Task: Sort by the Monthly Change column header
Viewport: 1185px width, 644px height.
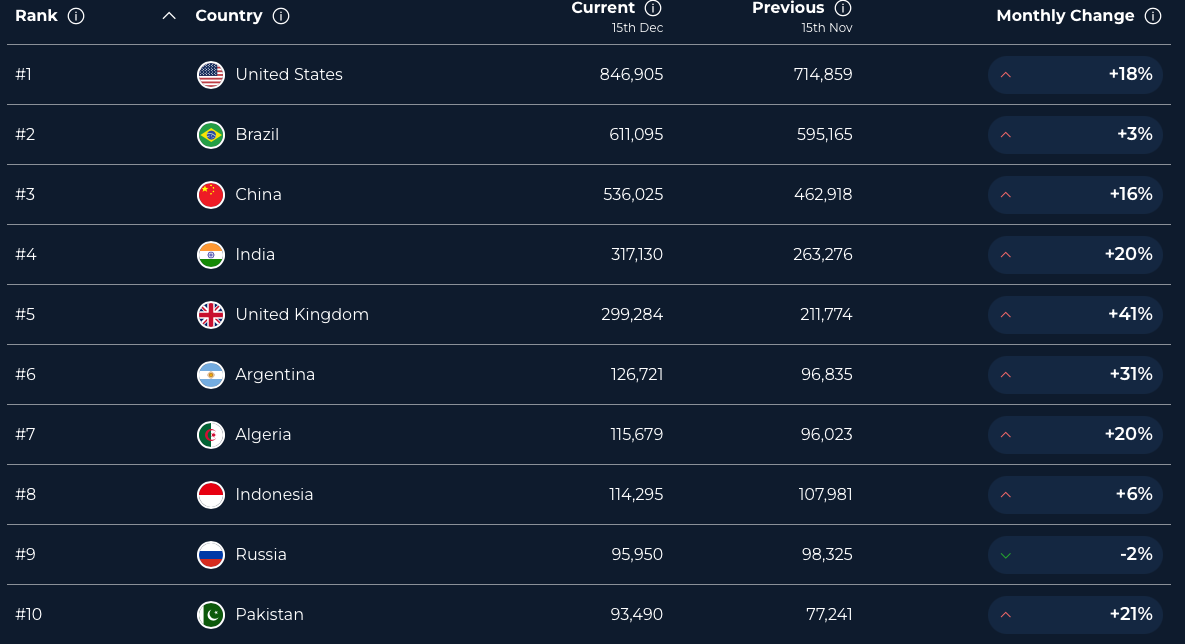Action: tap(1065, 16)
